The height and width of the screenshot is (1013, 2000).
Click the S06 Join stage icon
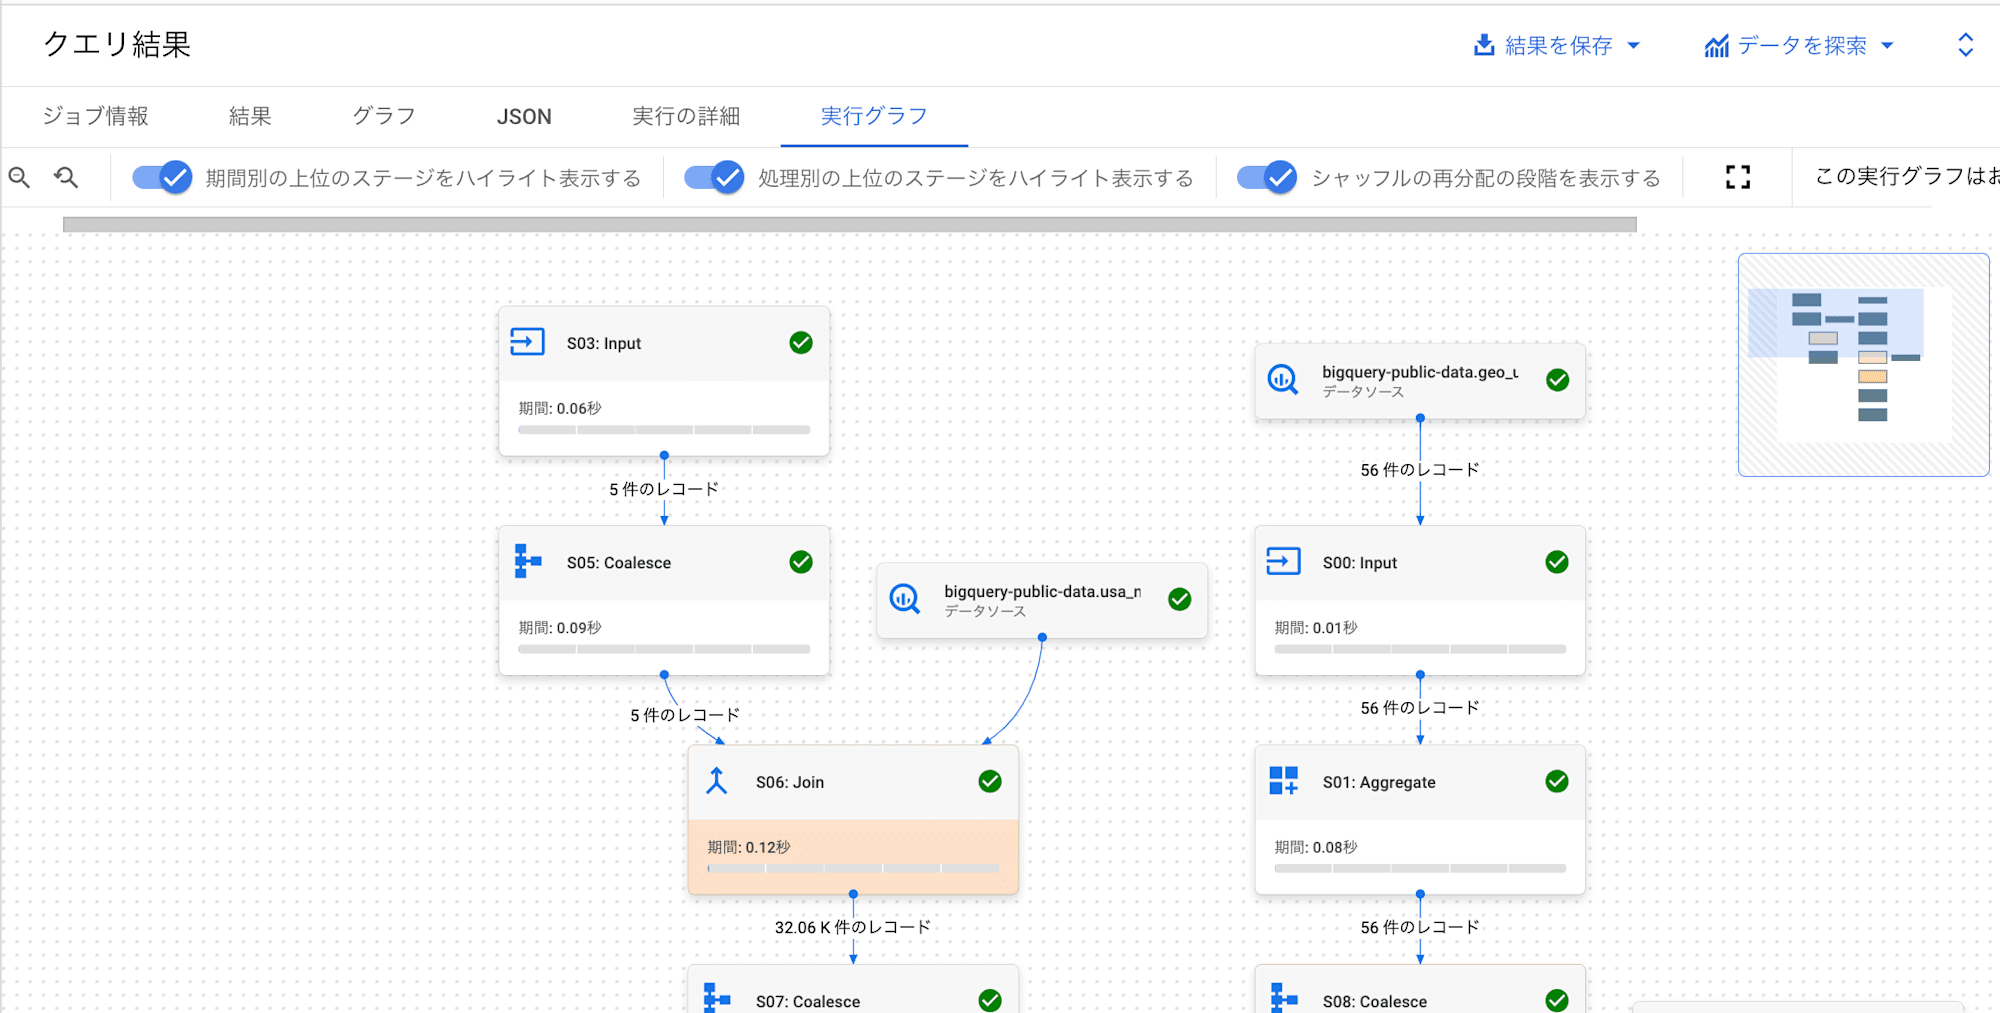pos(717,781)
